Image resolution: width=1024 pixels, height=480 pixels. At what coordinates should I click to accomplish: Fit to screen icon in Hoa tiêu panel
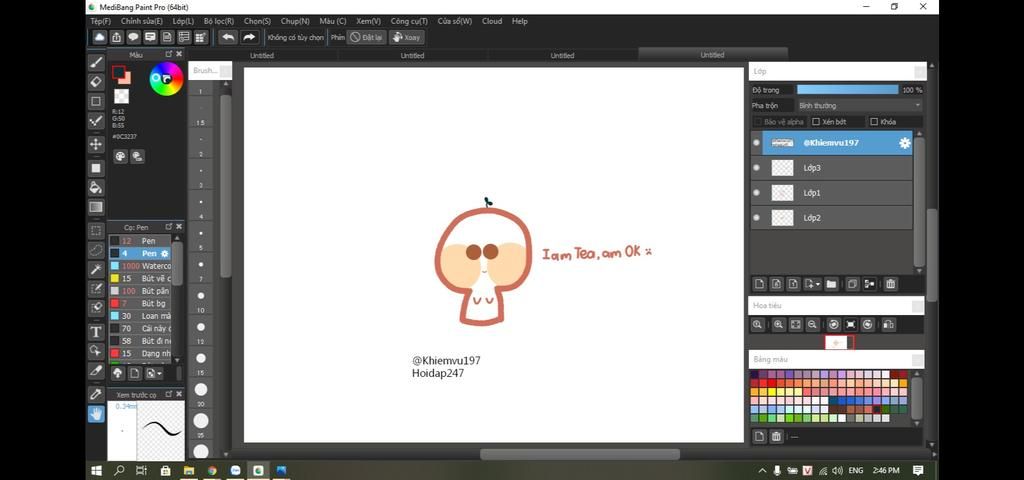[795, 325]
